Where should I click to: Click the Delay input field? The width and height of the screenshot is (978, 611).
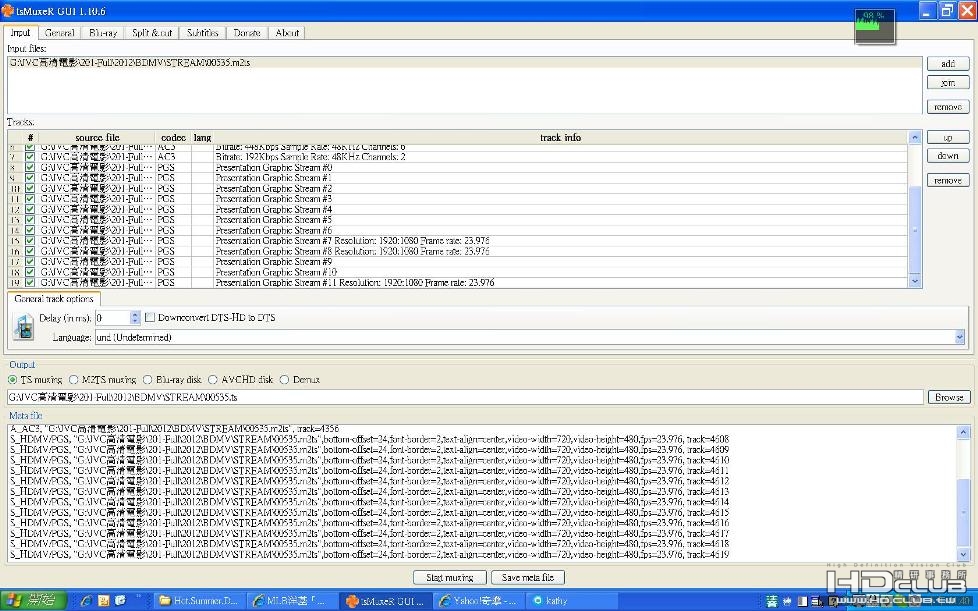point(113,318)
